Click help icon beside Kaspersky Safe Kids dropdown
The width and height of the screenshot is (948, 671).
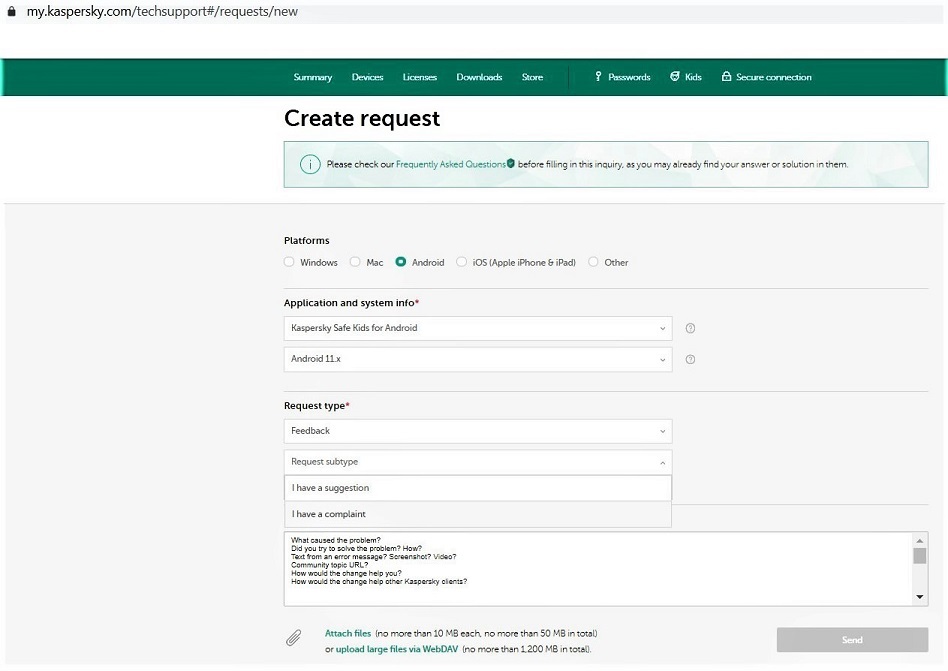tap(690, 328)
